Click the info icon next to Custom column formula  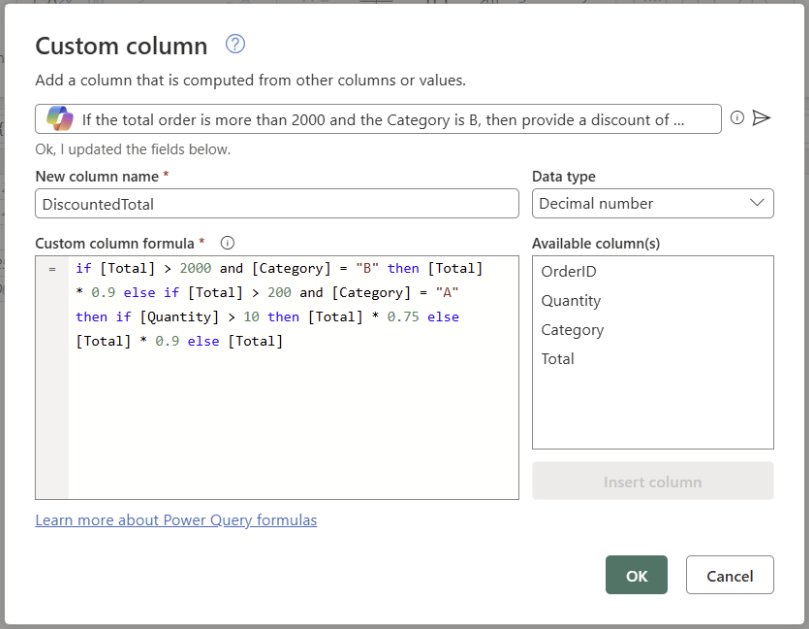coord(227,242)
